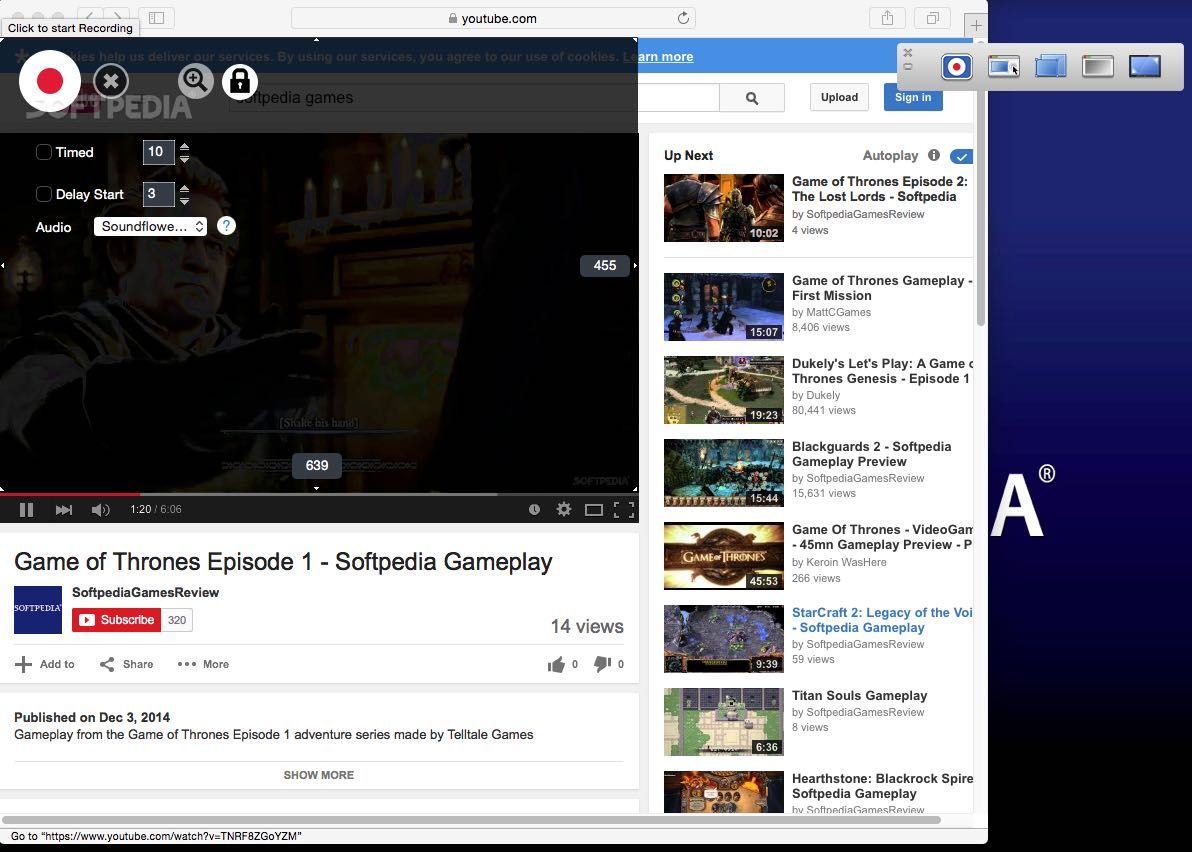Mute the video volume speaker icon
The image size is (1192, 852).
tap(100, 509)
